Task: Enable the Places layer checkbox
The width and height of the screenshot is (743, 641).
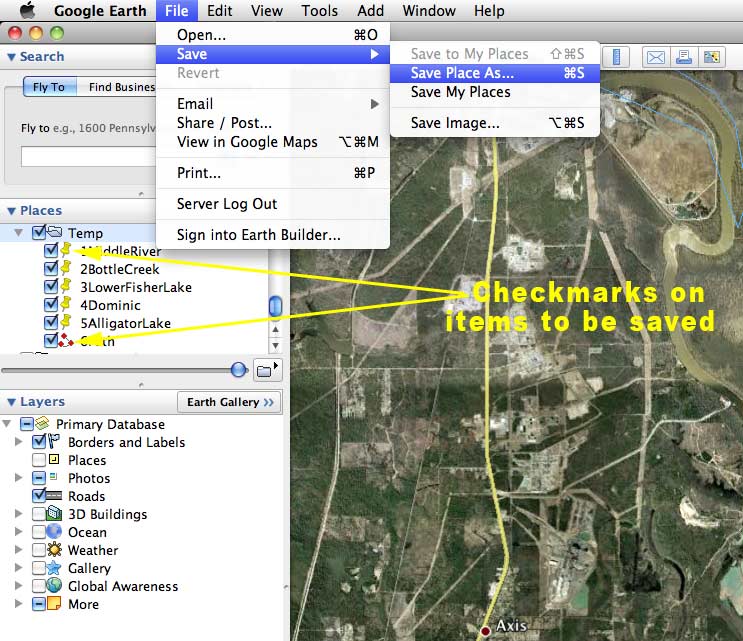Action: [x=39, y=460]
